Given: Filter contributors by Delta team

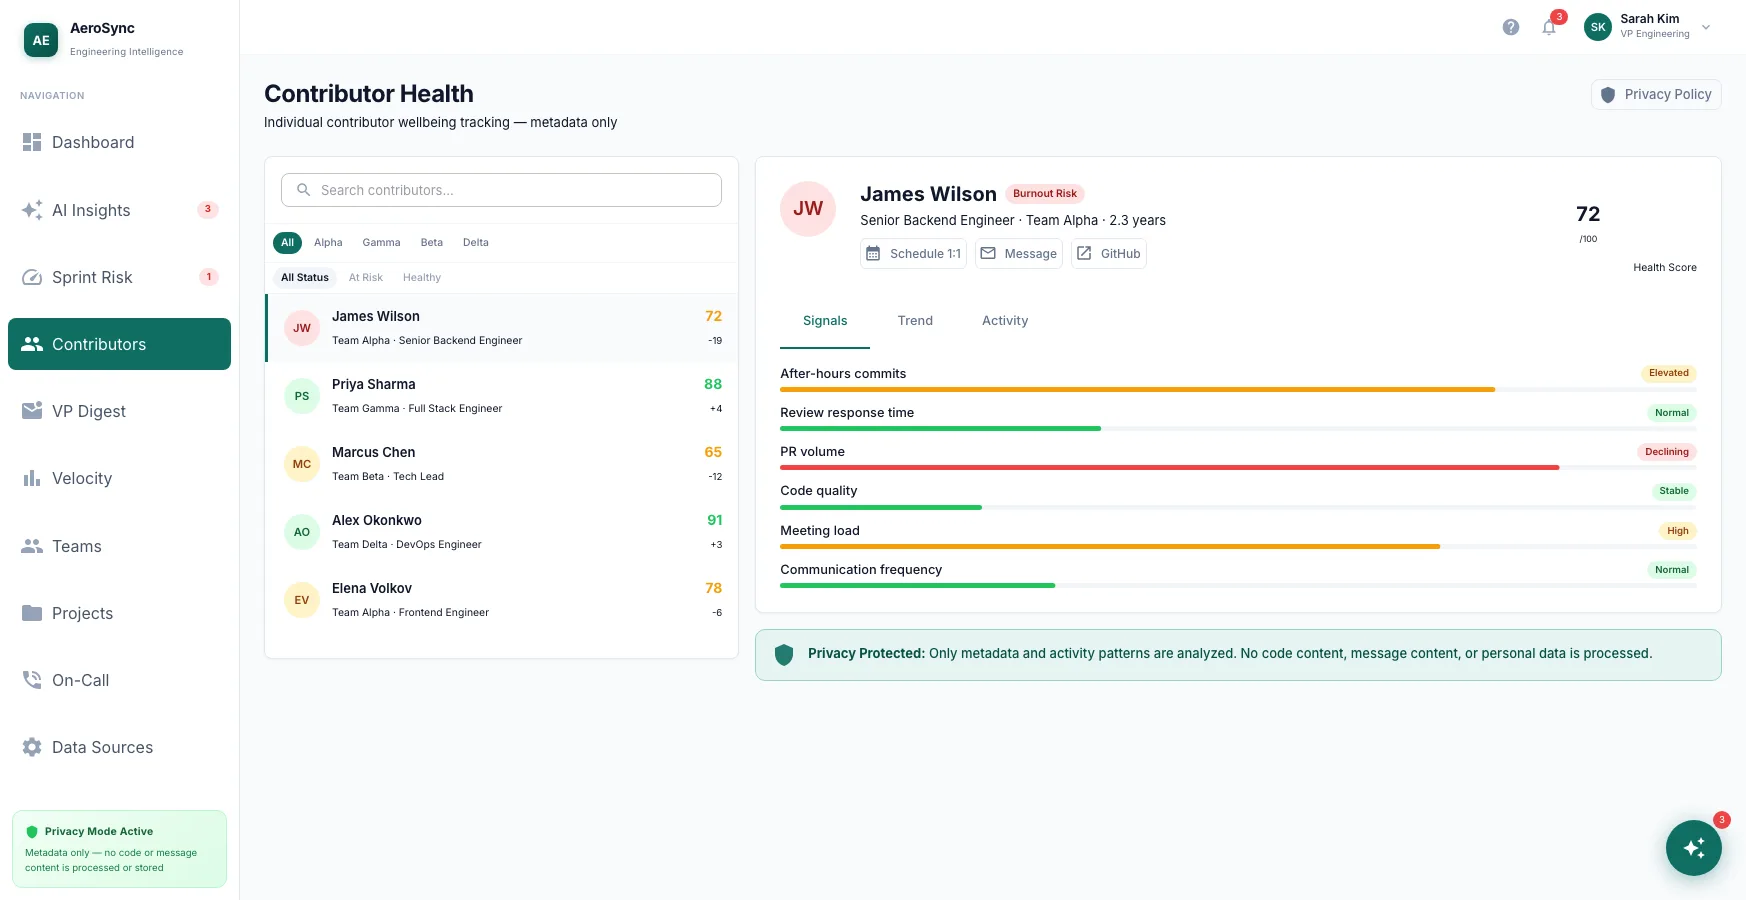Looking at the screenshot, I should pos(476,243).
